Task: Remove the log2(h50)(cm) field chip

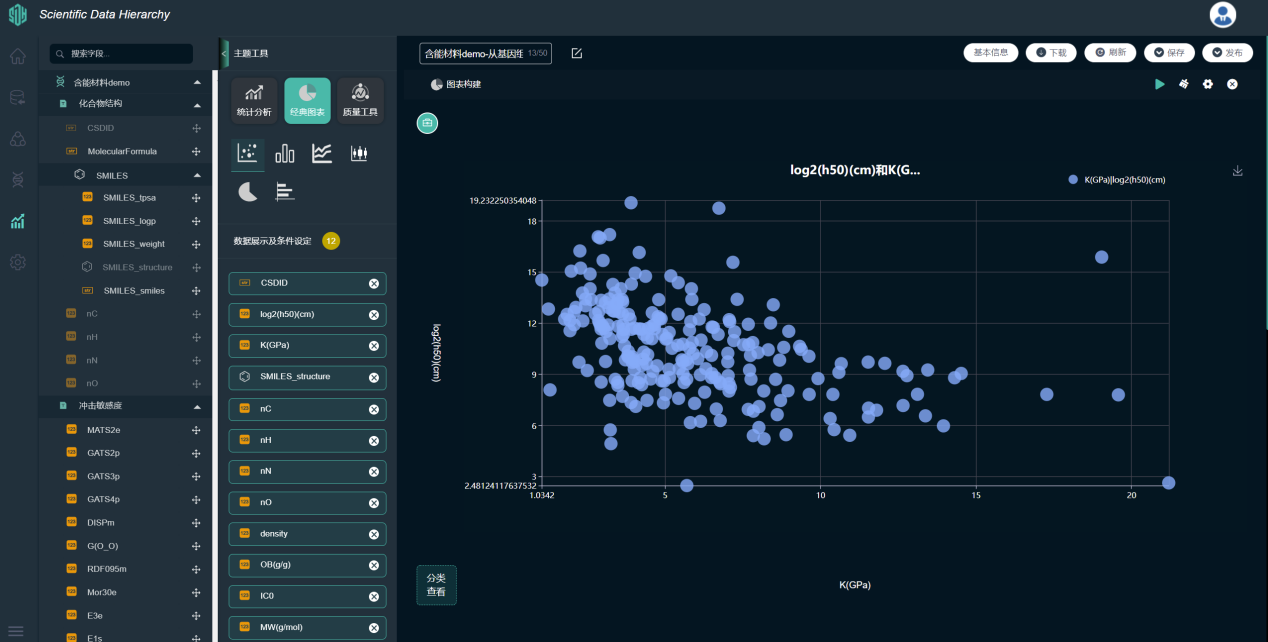Action: point(374,315)
